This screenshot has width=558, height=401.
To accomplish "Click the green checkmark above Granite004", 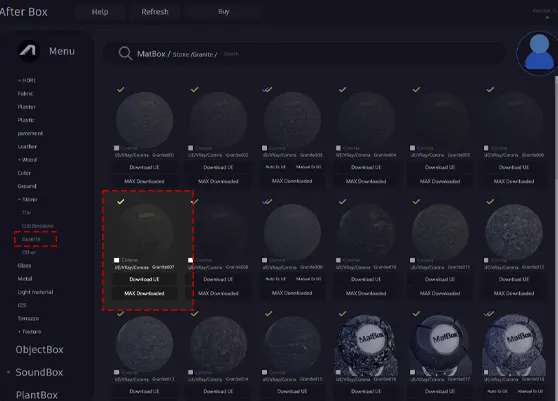I will pyautogui.click(x=342, y=89).
